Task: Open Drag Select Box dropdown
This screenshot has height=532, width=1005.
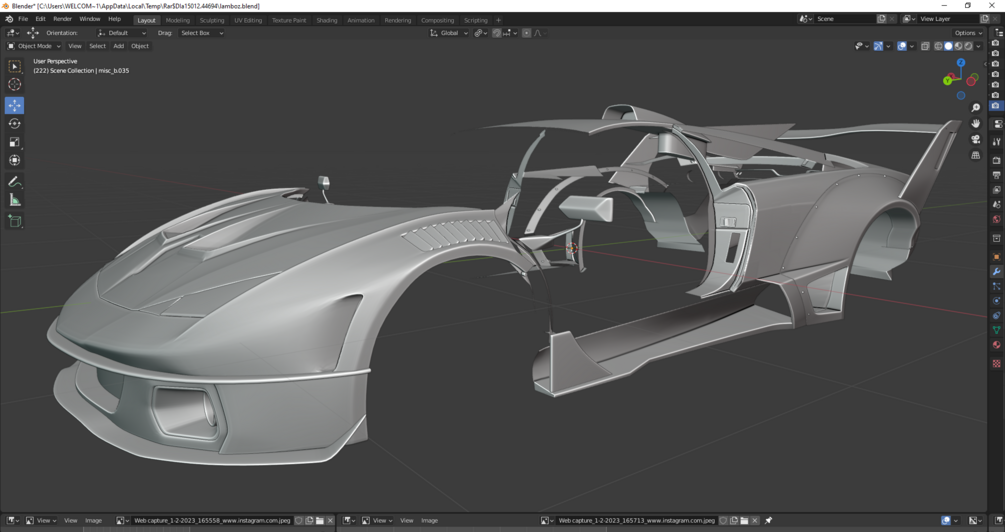Action: [201, 33]
